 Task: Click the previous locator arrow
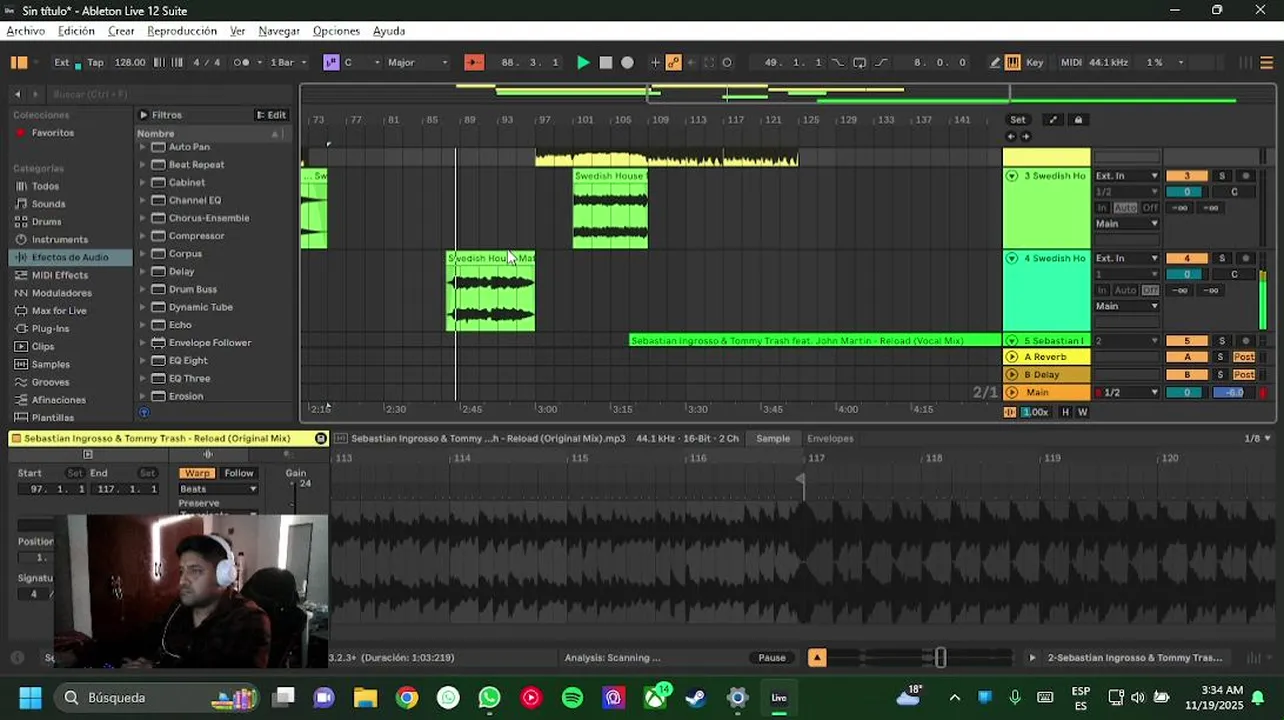coord(1011,136)
